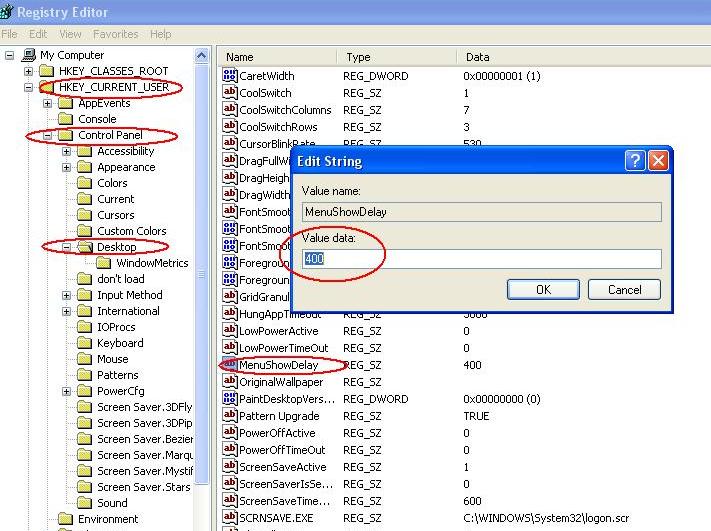The image size is (711, 531).
Task: Click the Environment folder icon
Action: (x=66, y=519)
